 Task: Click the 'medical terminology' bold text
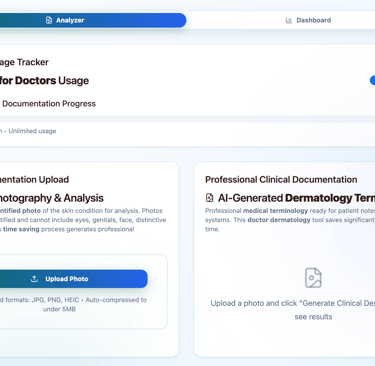(275, 211)
